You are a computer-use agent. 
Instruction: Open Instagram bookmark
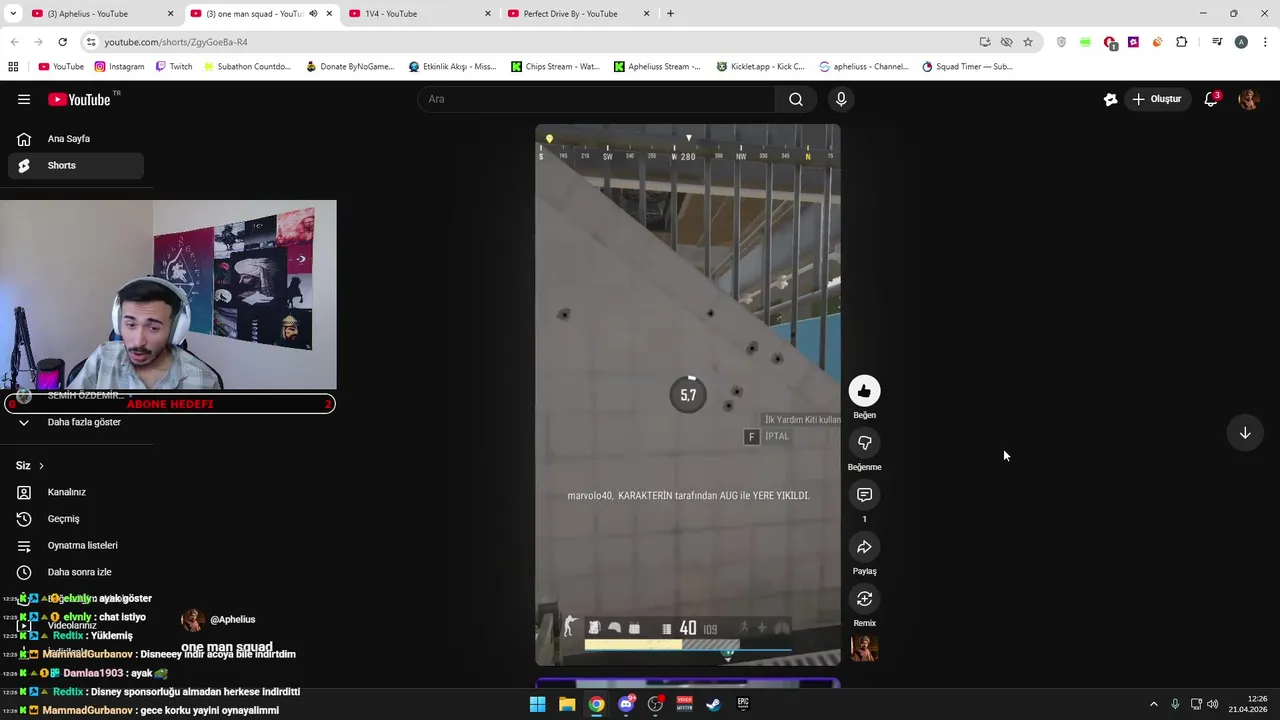pyautogui.click(x=119, y=67)
